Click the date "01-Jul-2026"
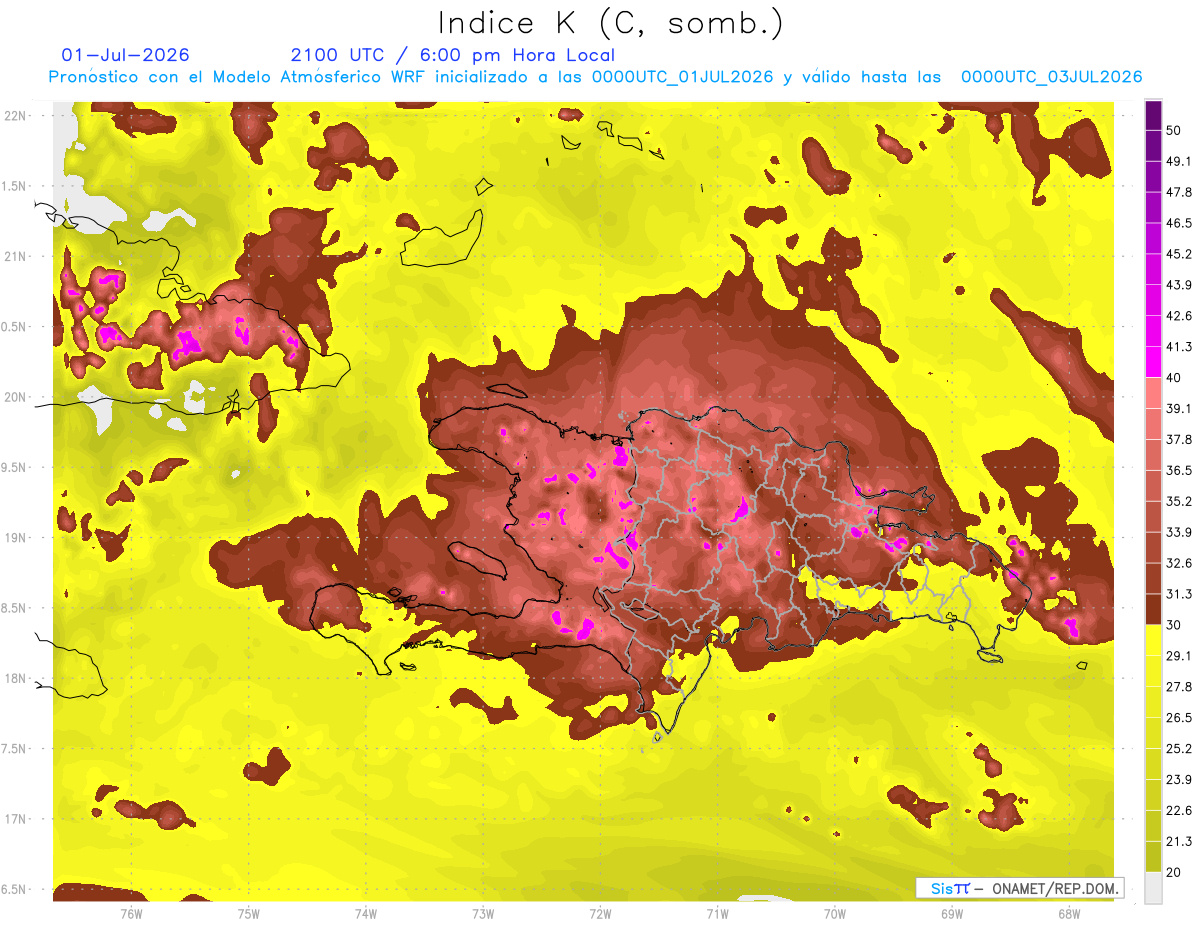 tap(125, 55)
